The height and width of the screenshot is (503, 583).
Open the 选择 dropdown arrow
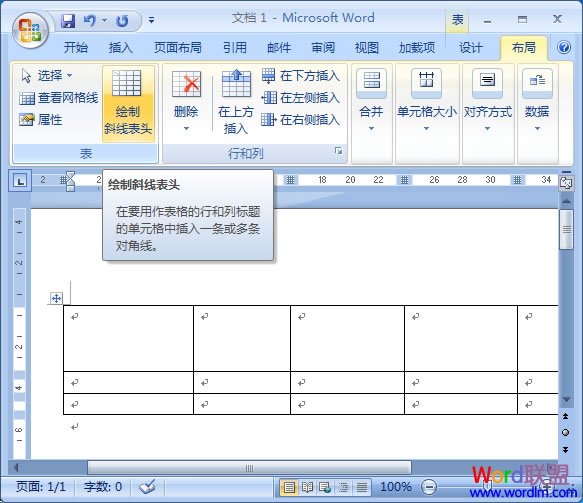pyautogui.click(x=70, y=76)
